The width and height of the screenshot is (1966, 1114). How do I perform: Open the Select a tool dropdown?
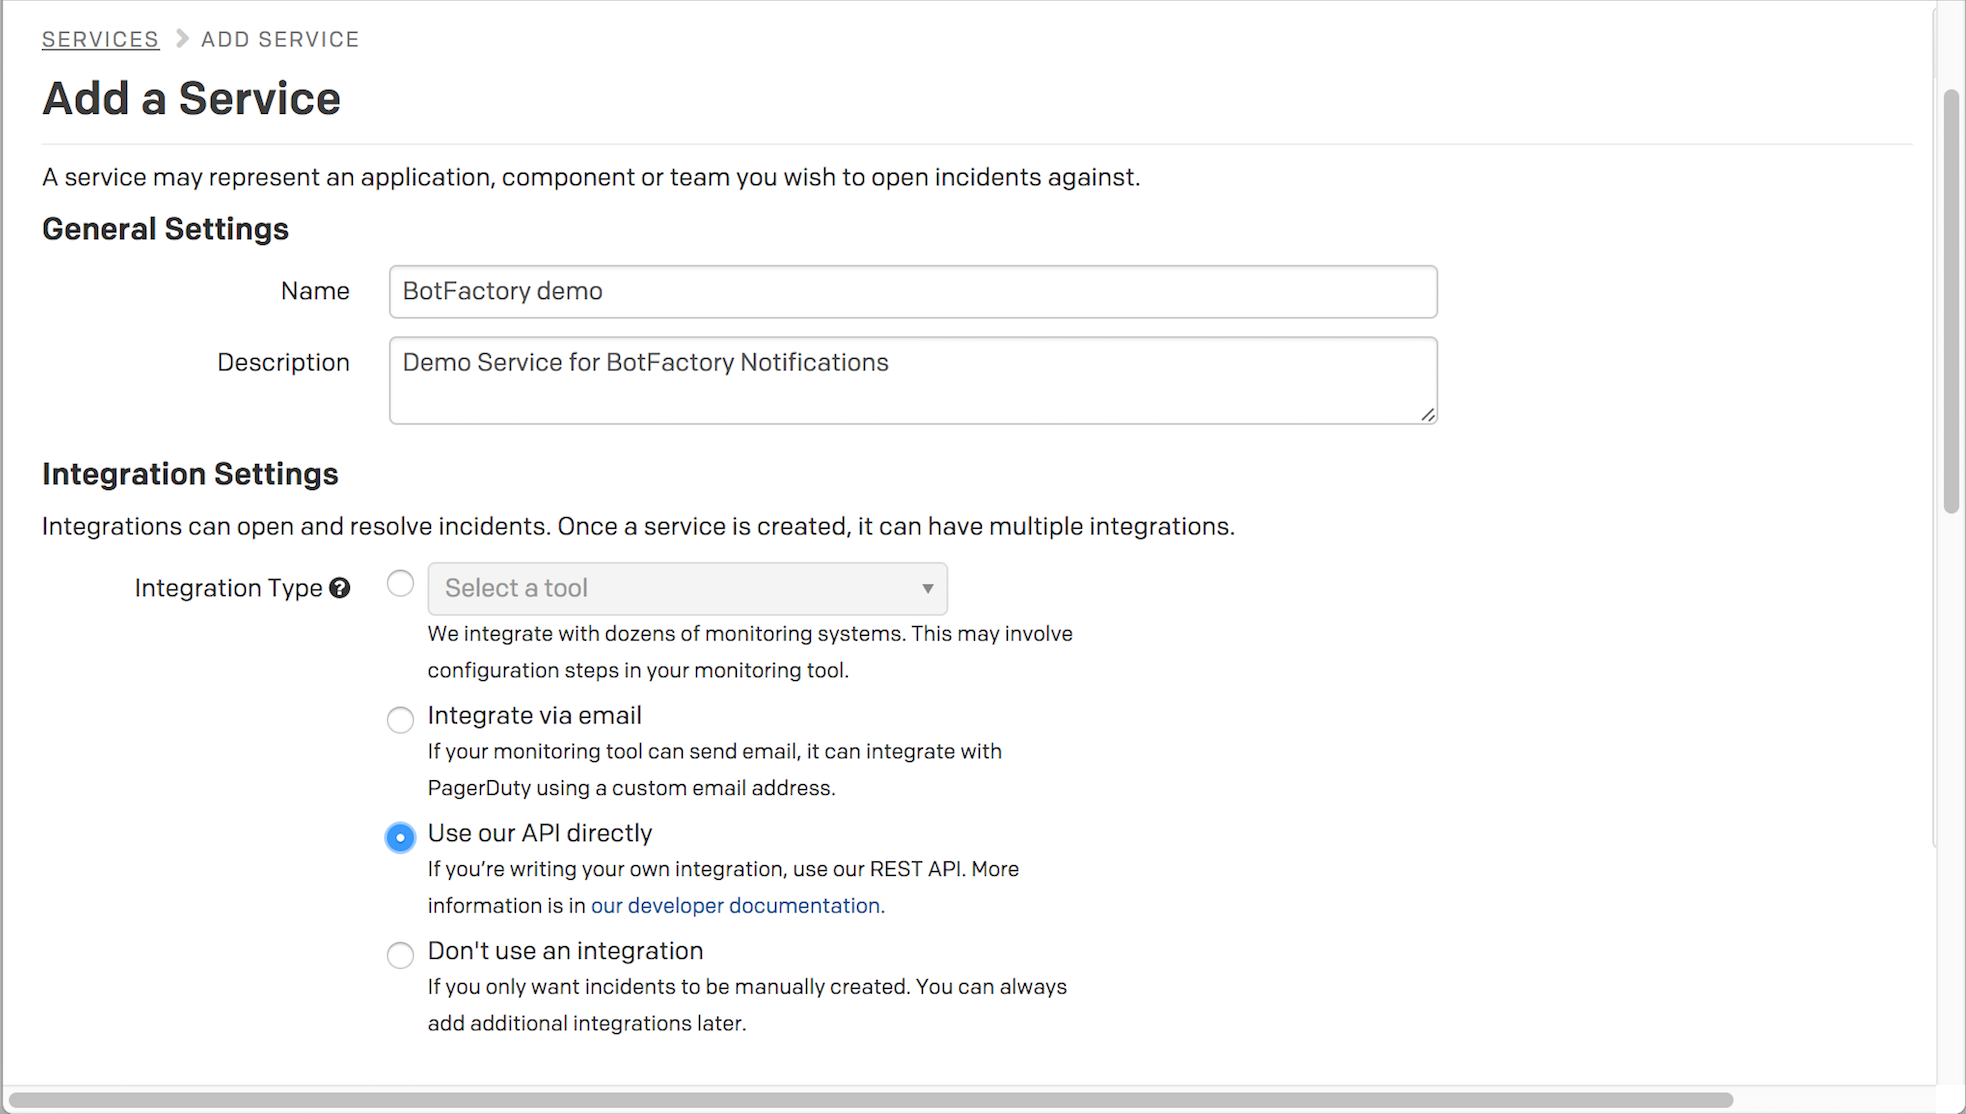tap(687, 588)
